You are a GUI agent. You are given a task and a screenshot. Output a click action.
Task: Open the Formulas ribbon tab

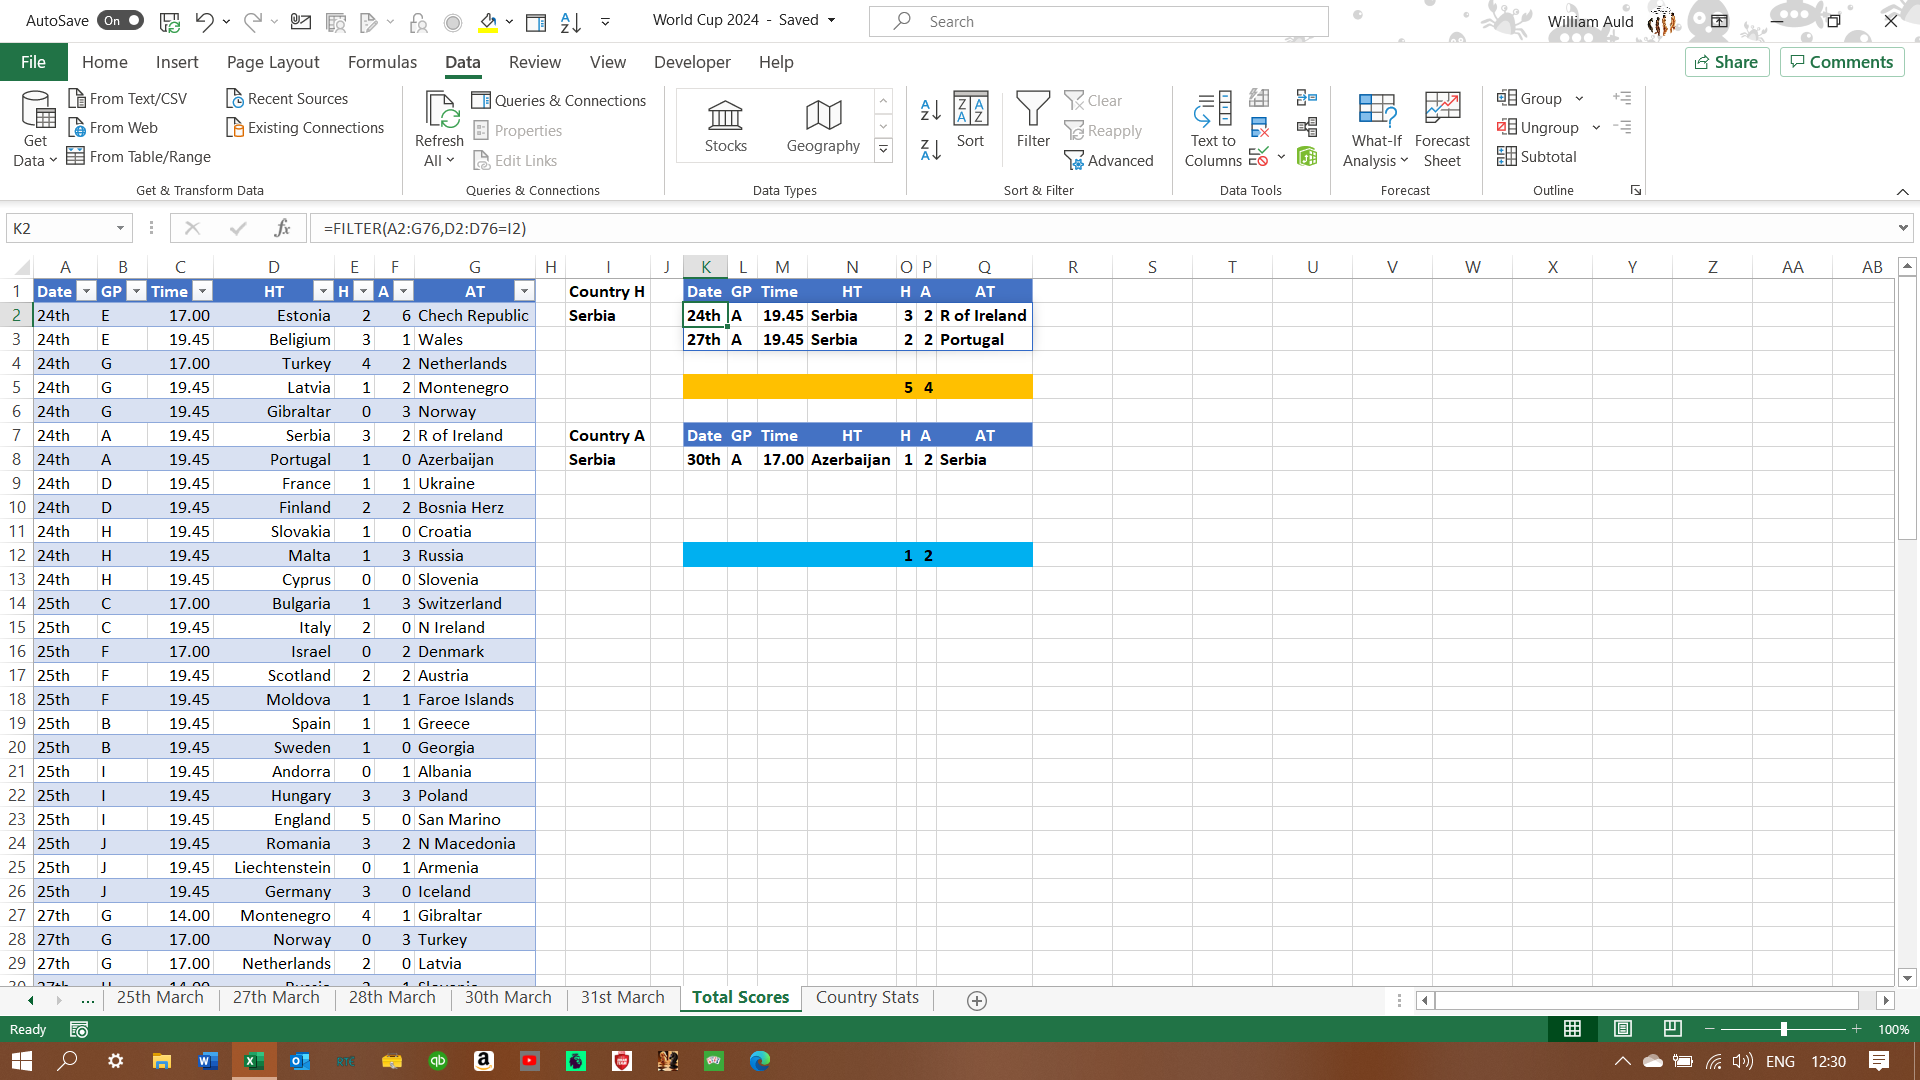382,62
